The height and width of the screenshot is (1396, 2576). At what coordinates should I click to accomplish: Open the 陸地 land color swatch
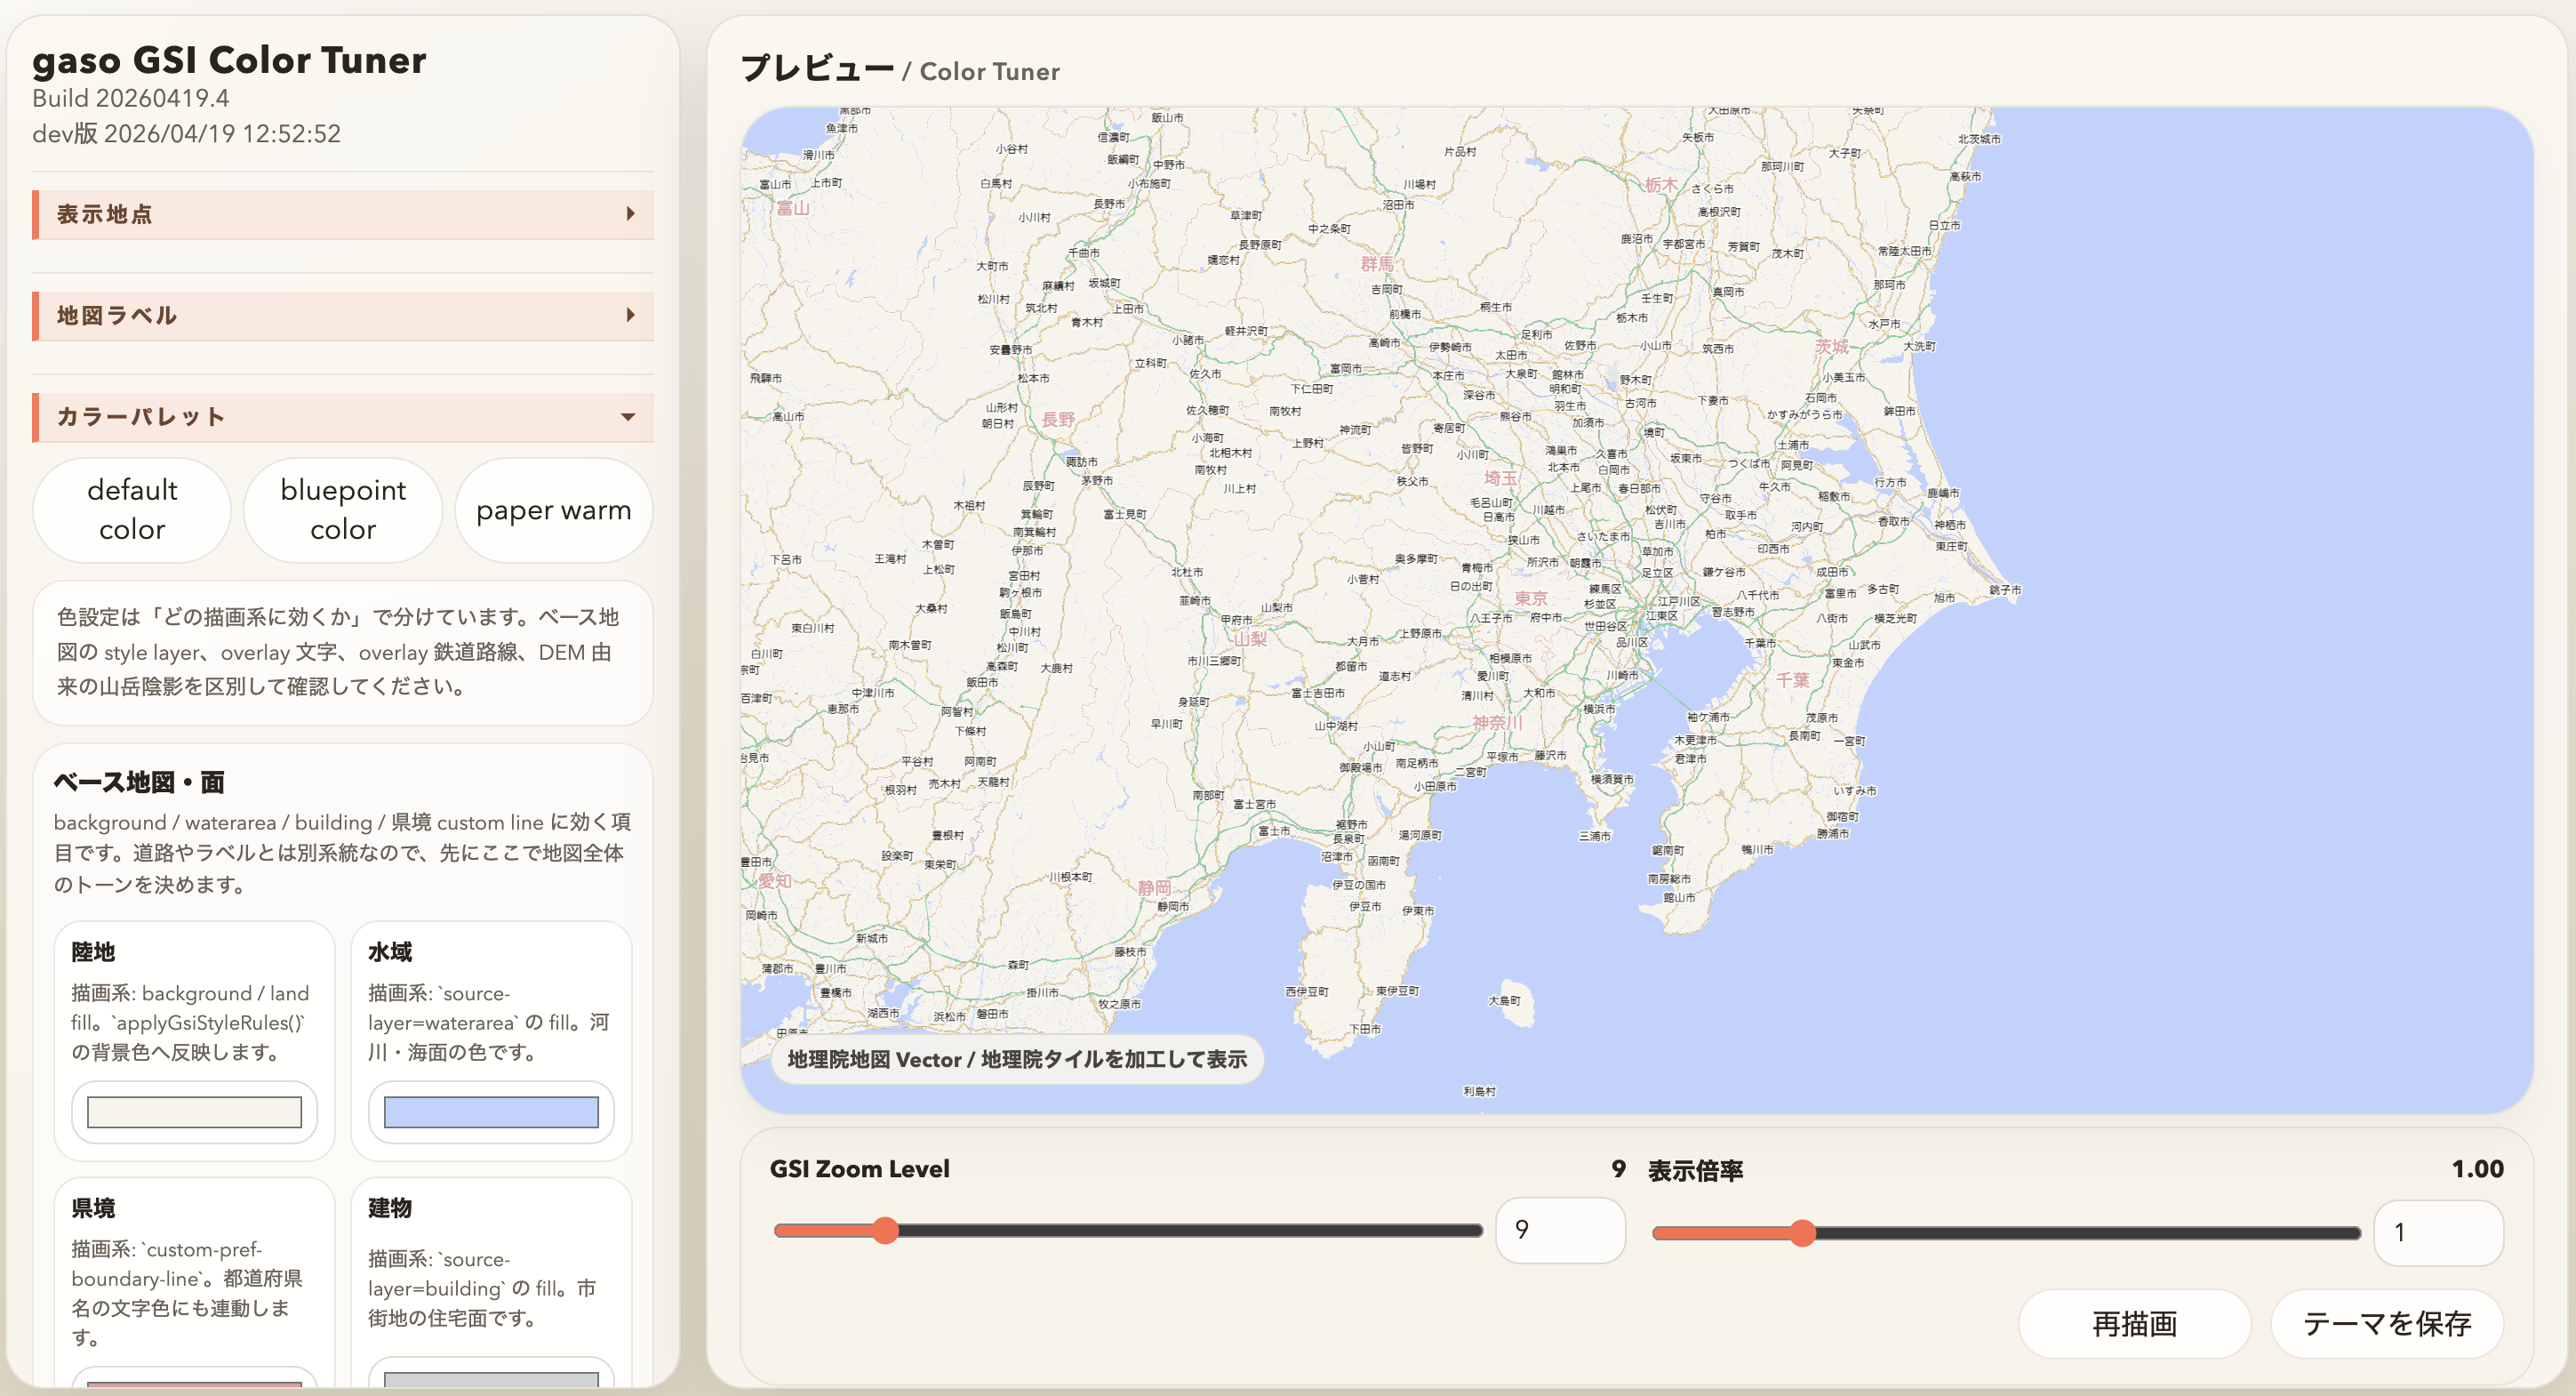click(x=194, y=1112)
